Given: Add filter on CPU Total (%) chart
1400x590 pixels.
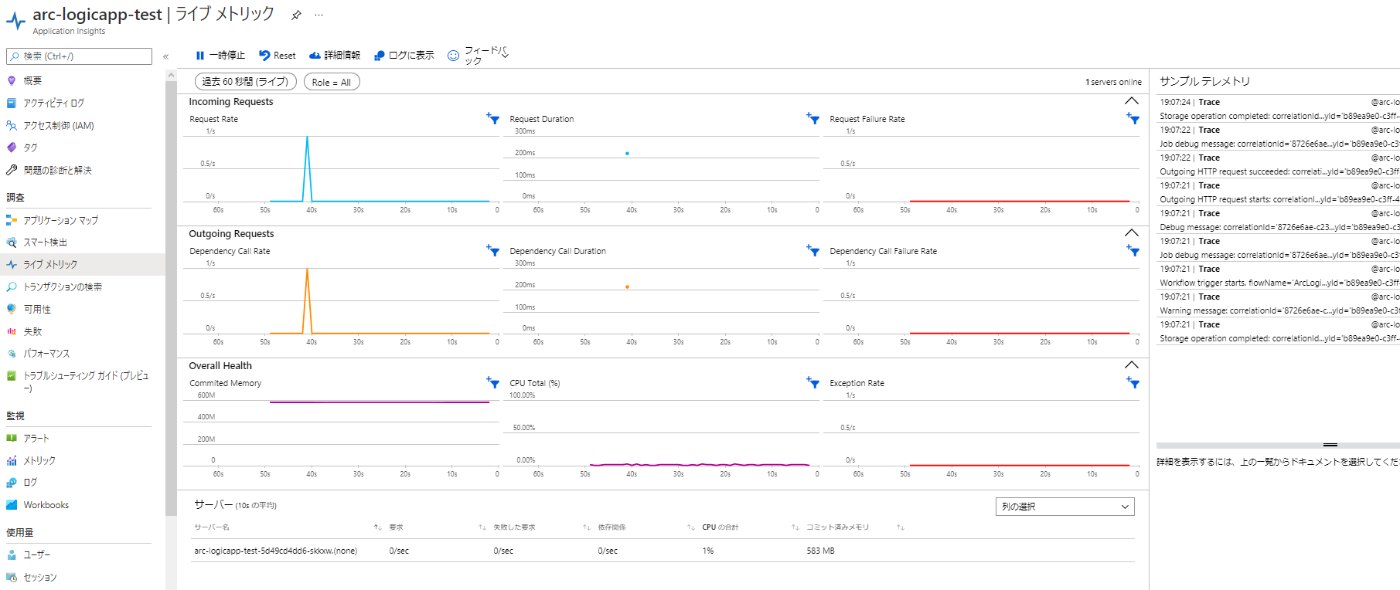Looking at the screenshot, I should coord(812,382).
